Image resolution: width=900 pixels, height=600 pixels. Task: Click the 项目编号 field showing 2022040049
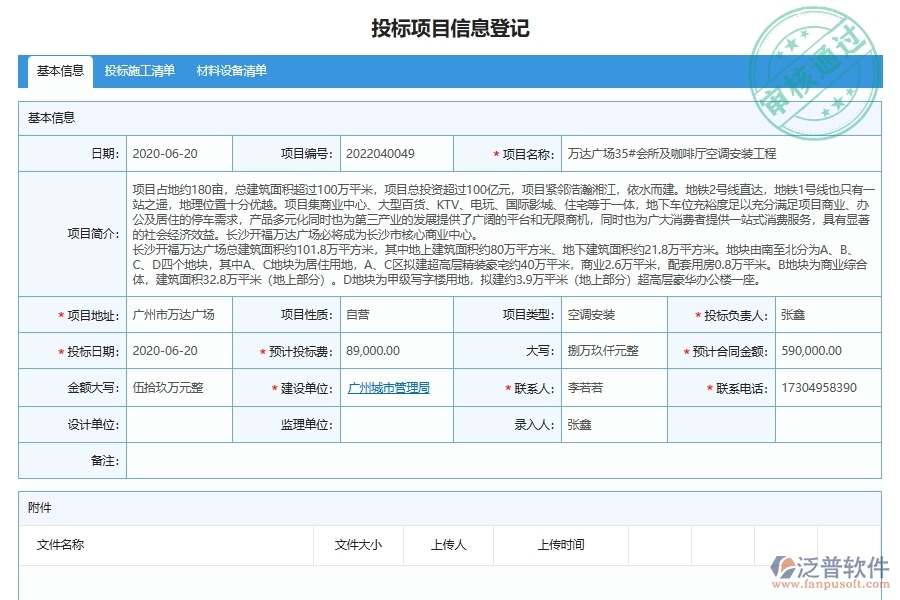[395, 153]
